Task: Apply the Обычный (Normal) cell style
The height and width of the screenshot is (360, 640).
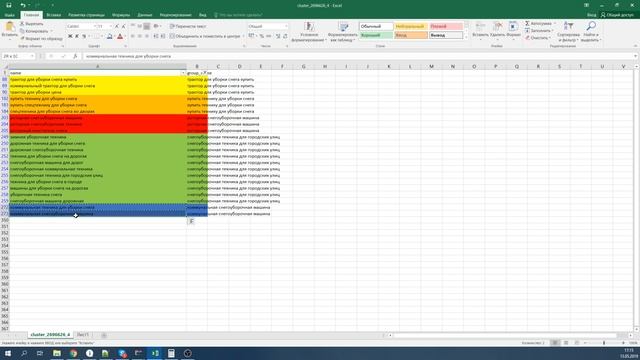Action: [376, 26]
